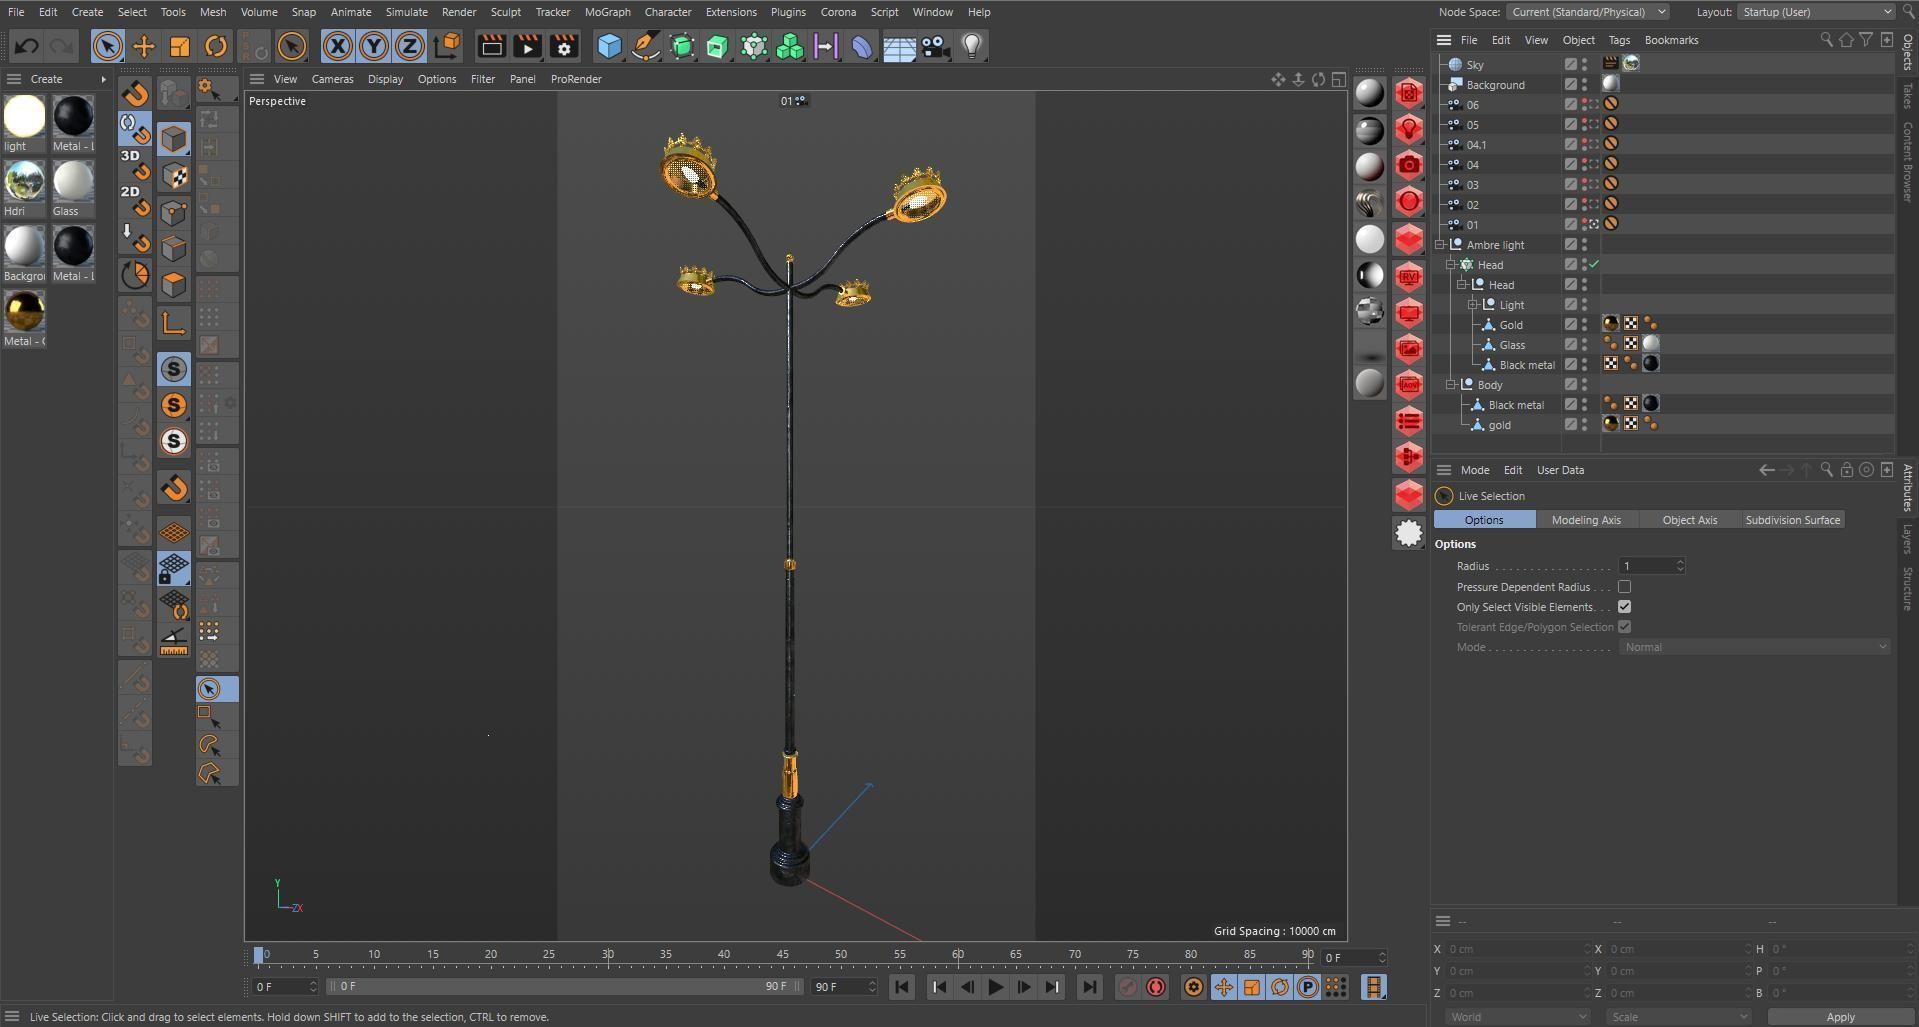Collapse the Body tree node

[1451, 385]
